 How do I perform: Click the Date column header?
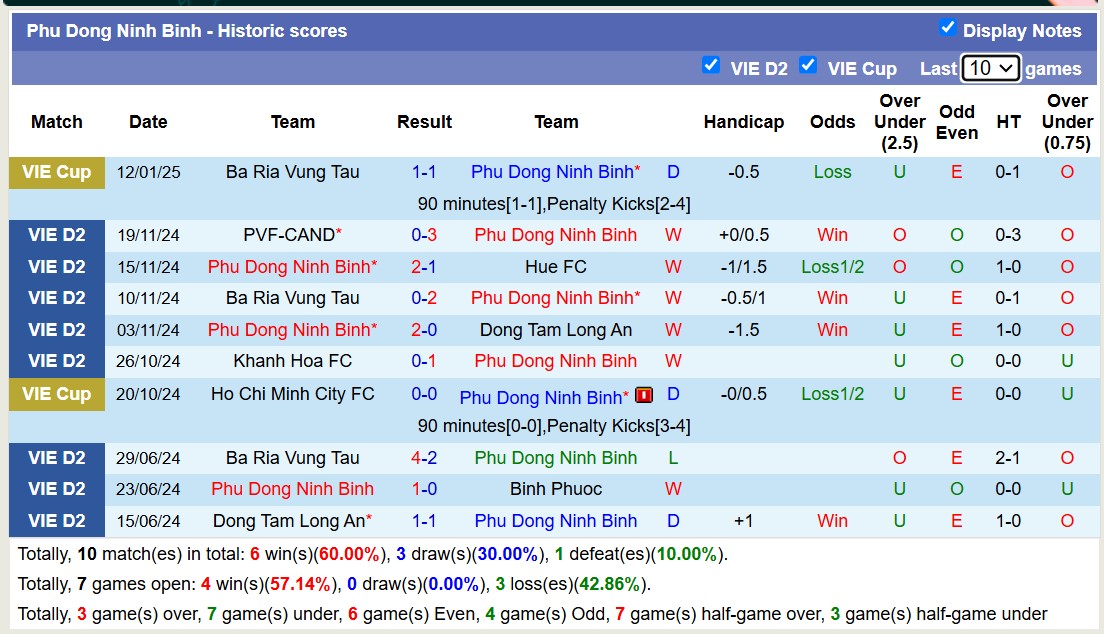pyautogui.click(x=147, y=122)
